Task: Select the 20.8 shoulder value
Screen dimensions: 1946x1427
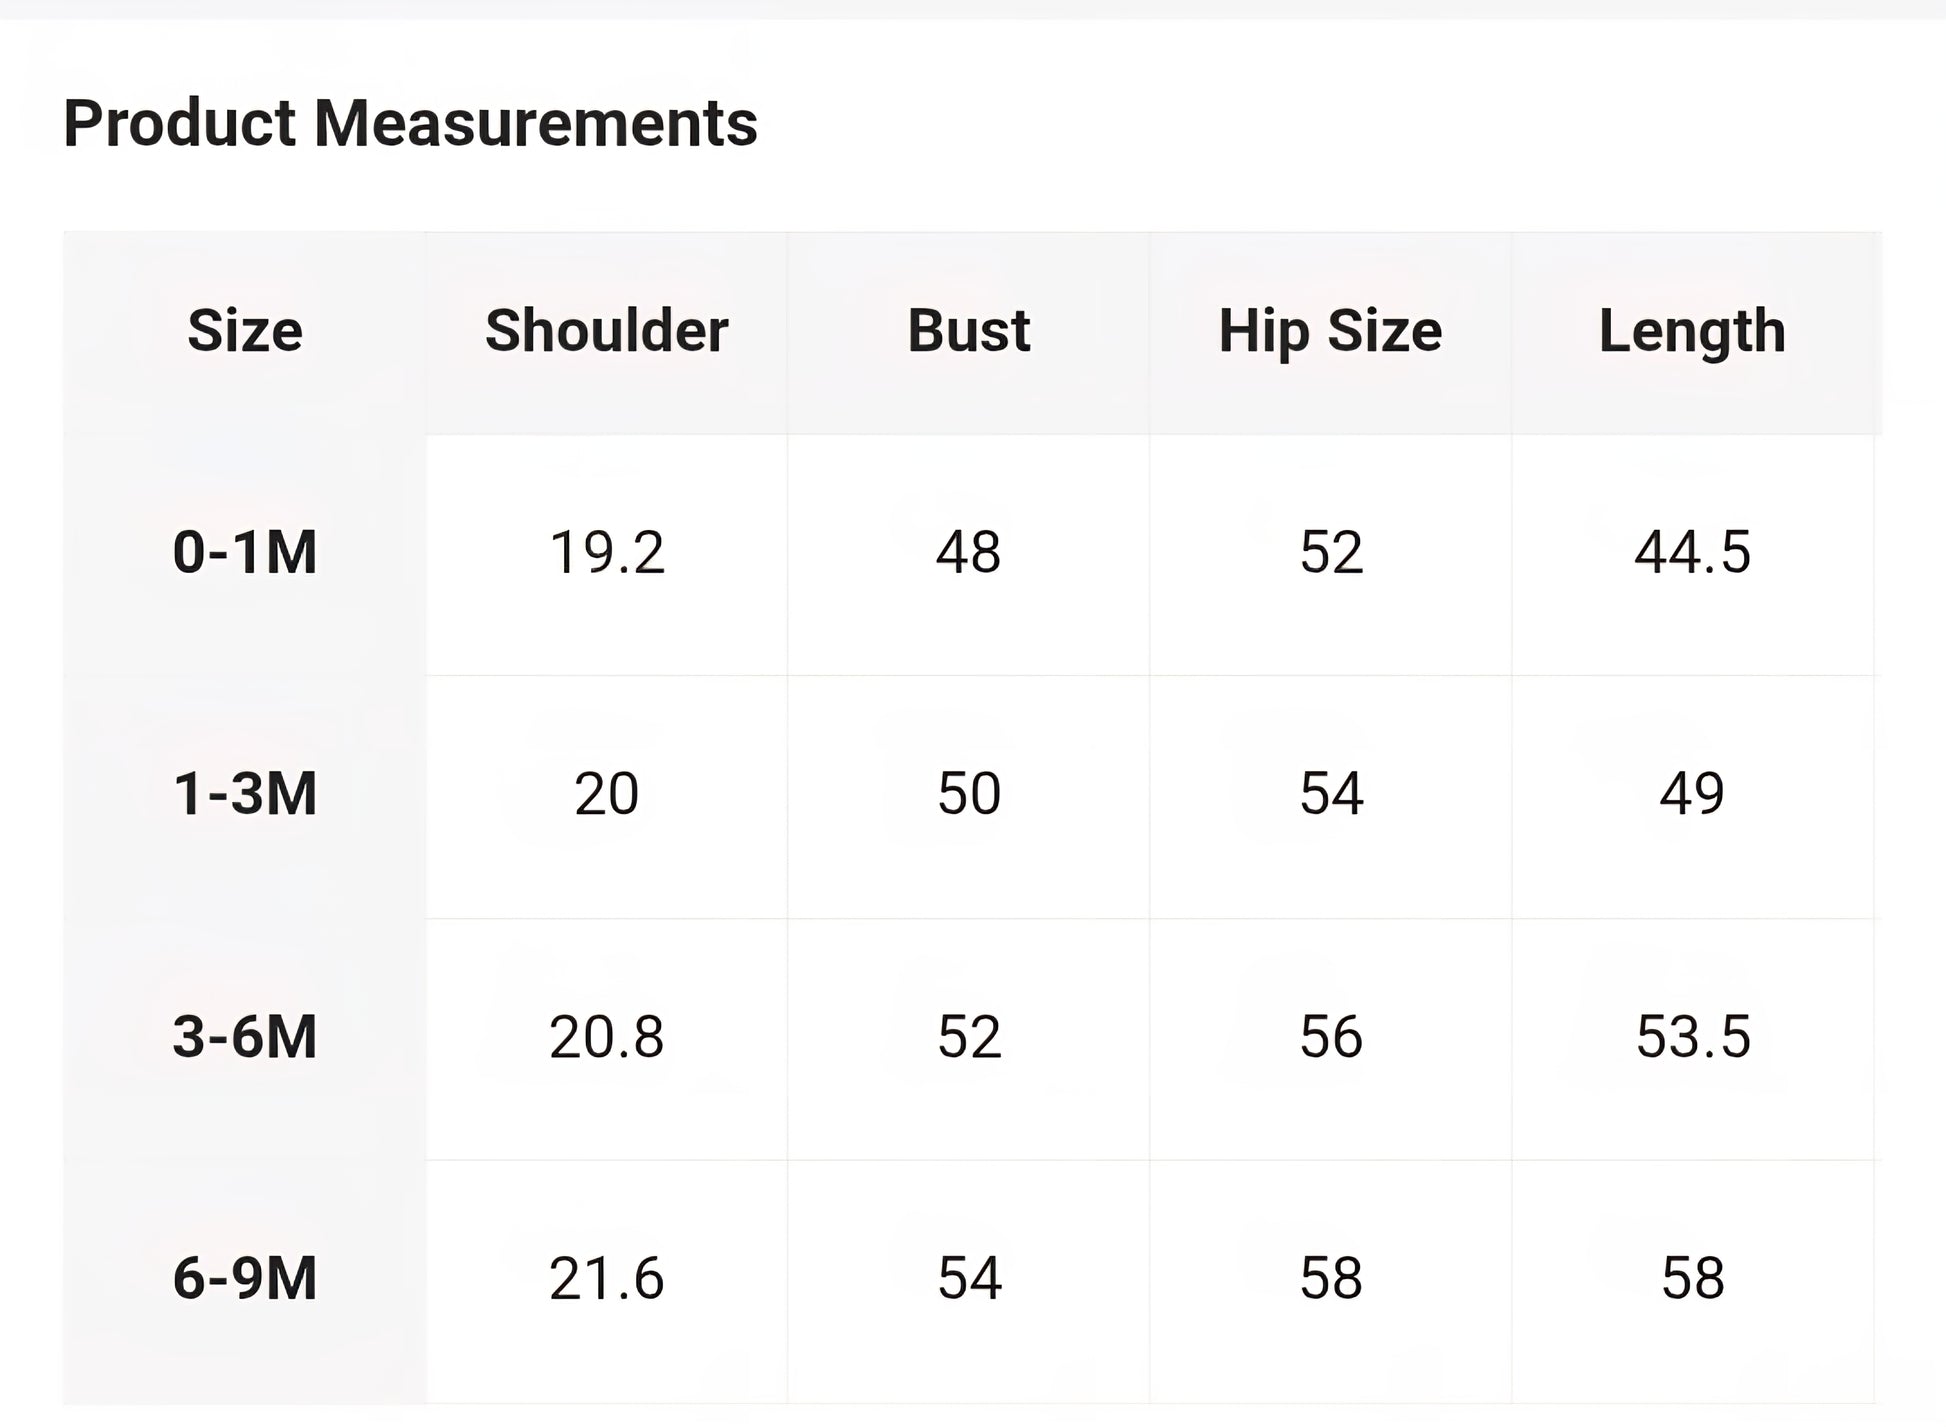Action: tap(607, 1036)
